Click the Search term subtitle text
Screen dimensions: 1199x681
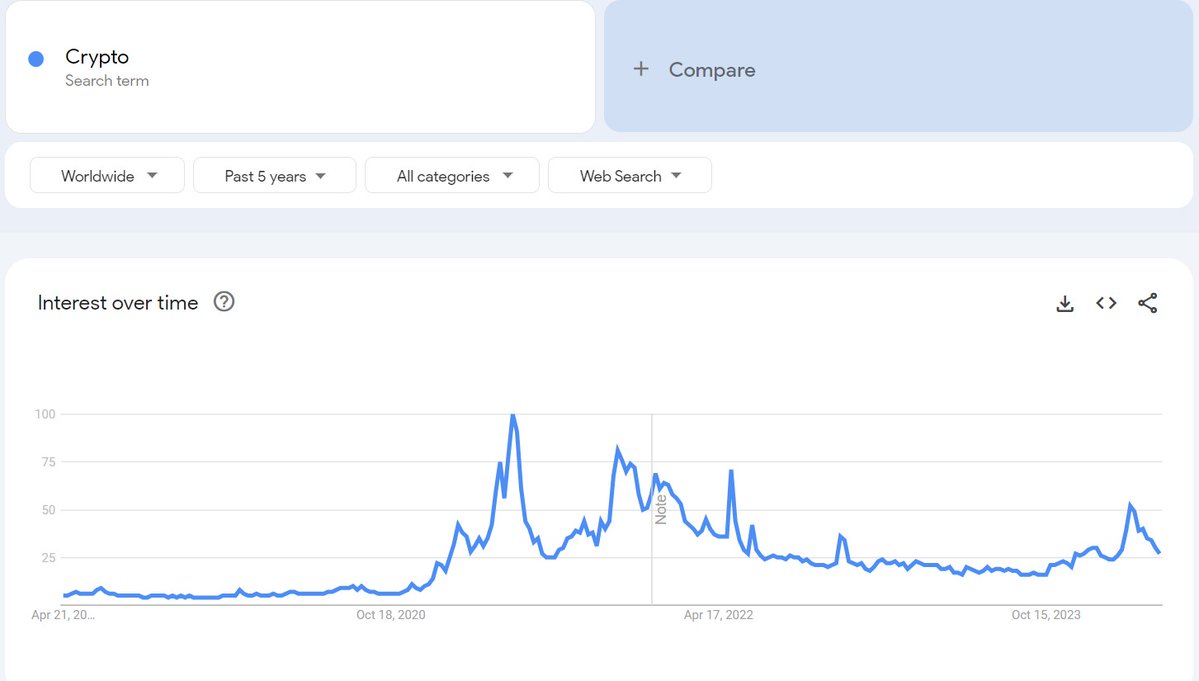click(x=107, y=81)
